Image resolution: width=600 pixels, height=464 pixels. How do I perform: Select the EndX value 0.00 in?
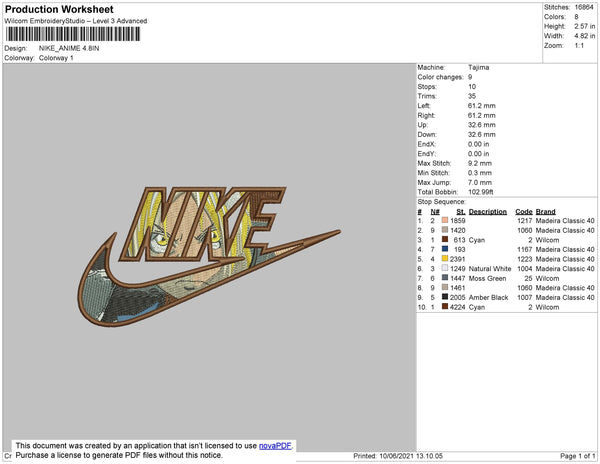478,144
